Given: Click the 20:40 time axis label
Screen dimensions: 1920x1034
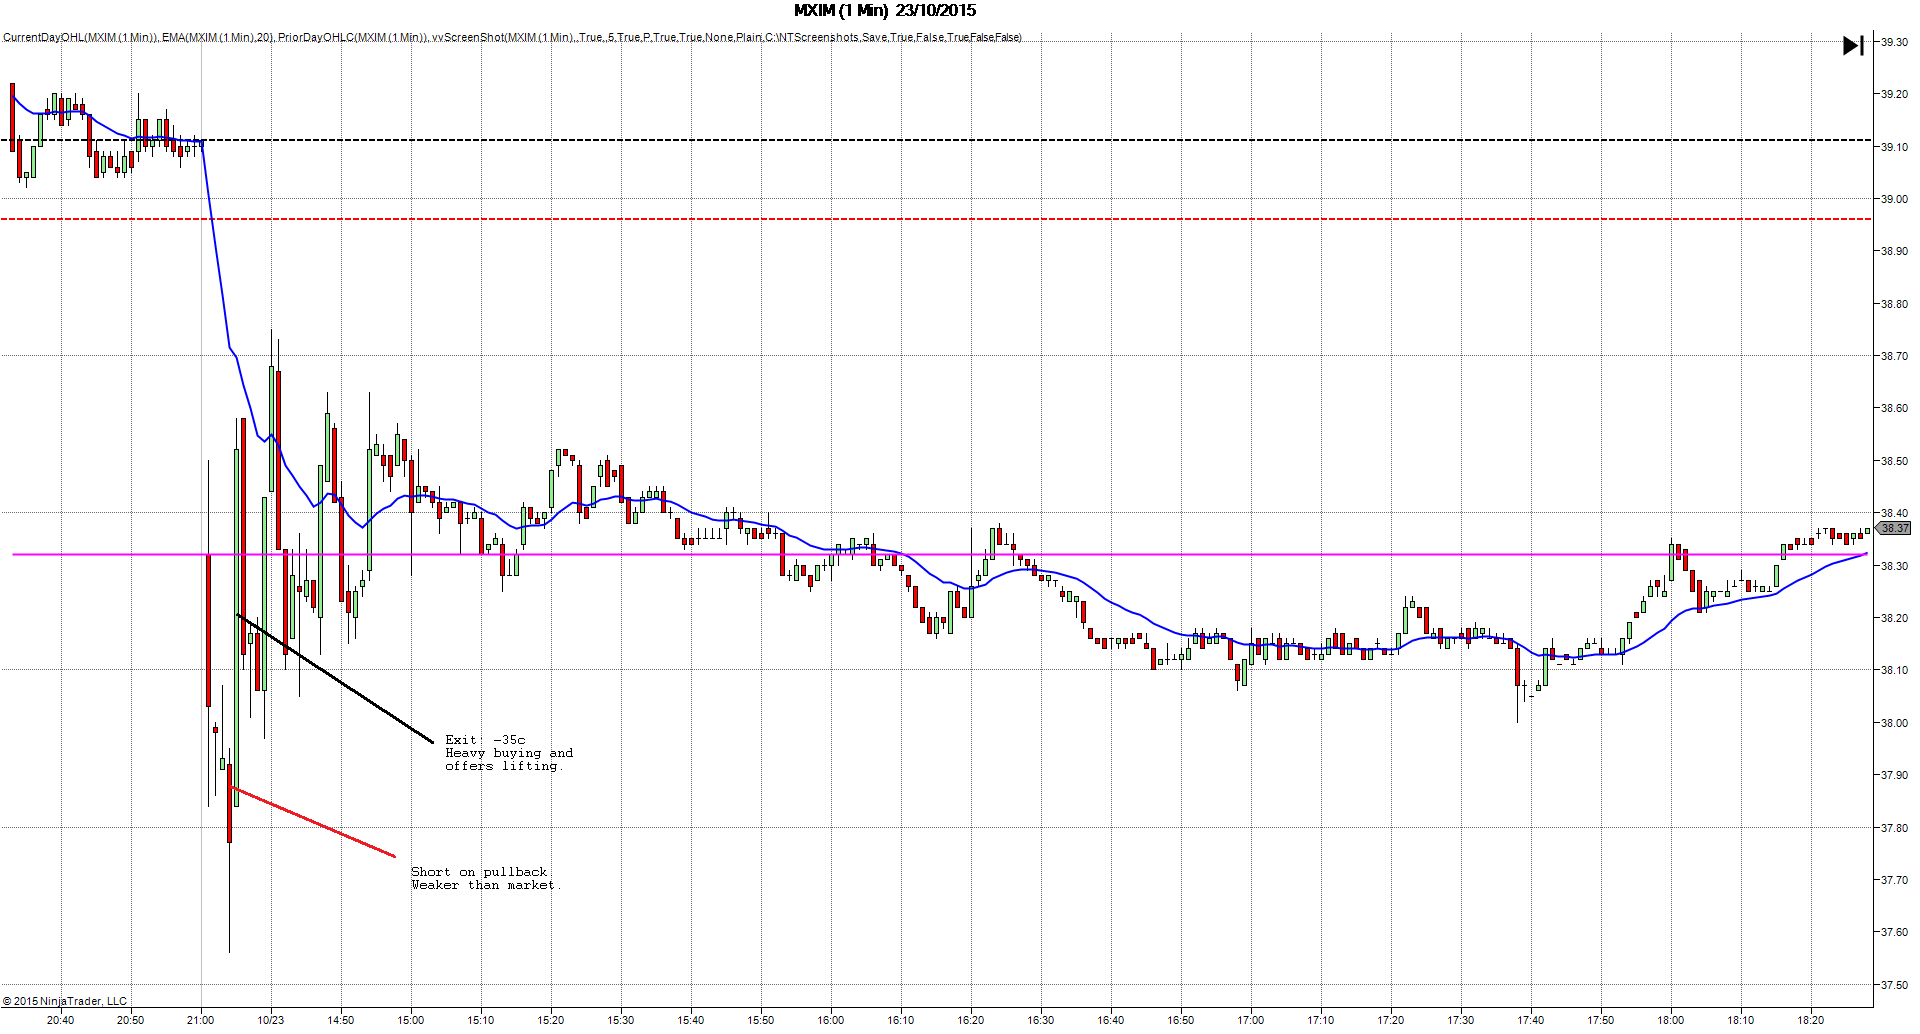Looking at the screenshot, I should coord(60,1020).
